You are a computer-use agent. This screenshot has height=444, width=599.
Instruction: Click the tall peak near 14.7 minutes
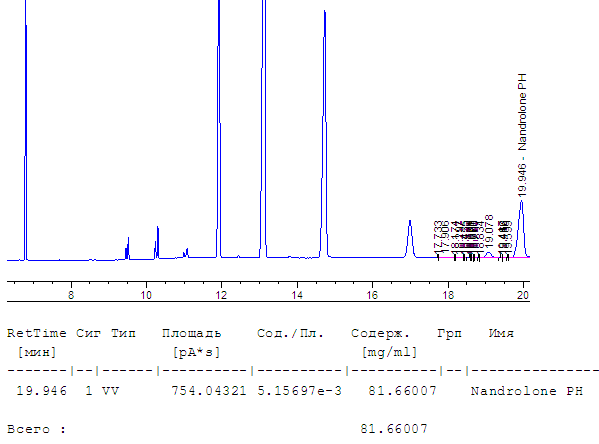324,134
